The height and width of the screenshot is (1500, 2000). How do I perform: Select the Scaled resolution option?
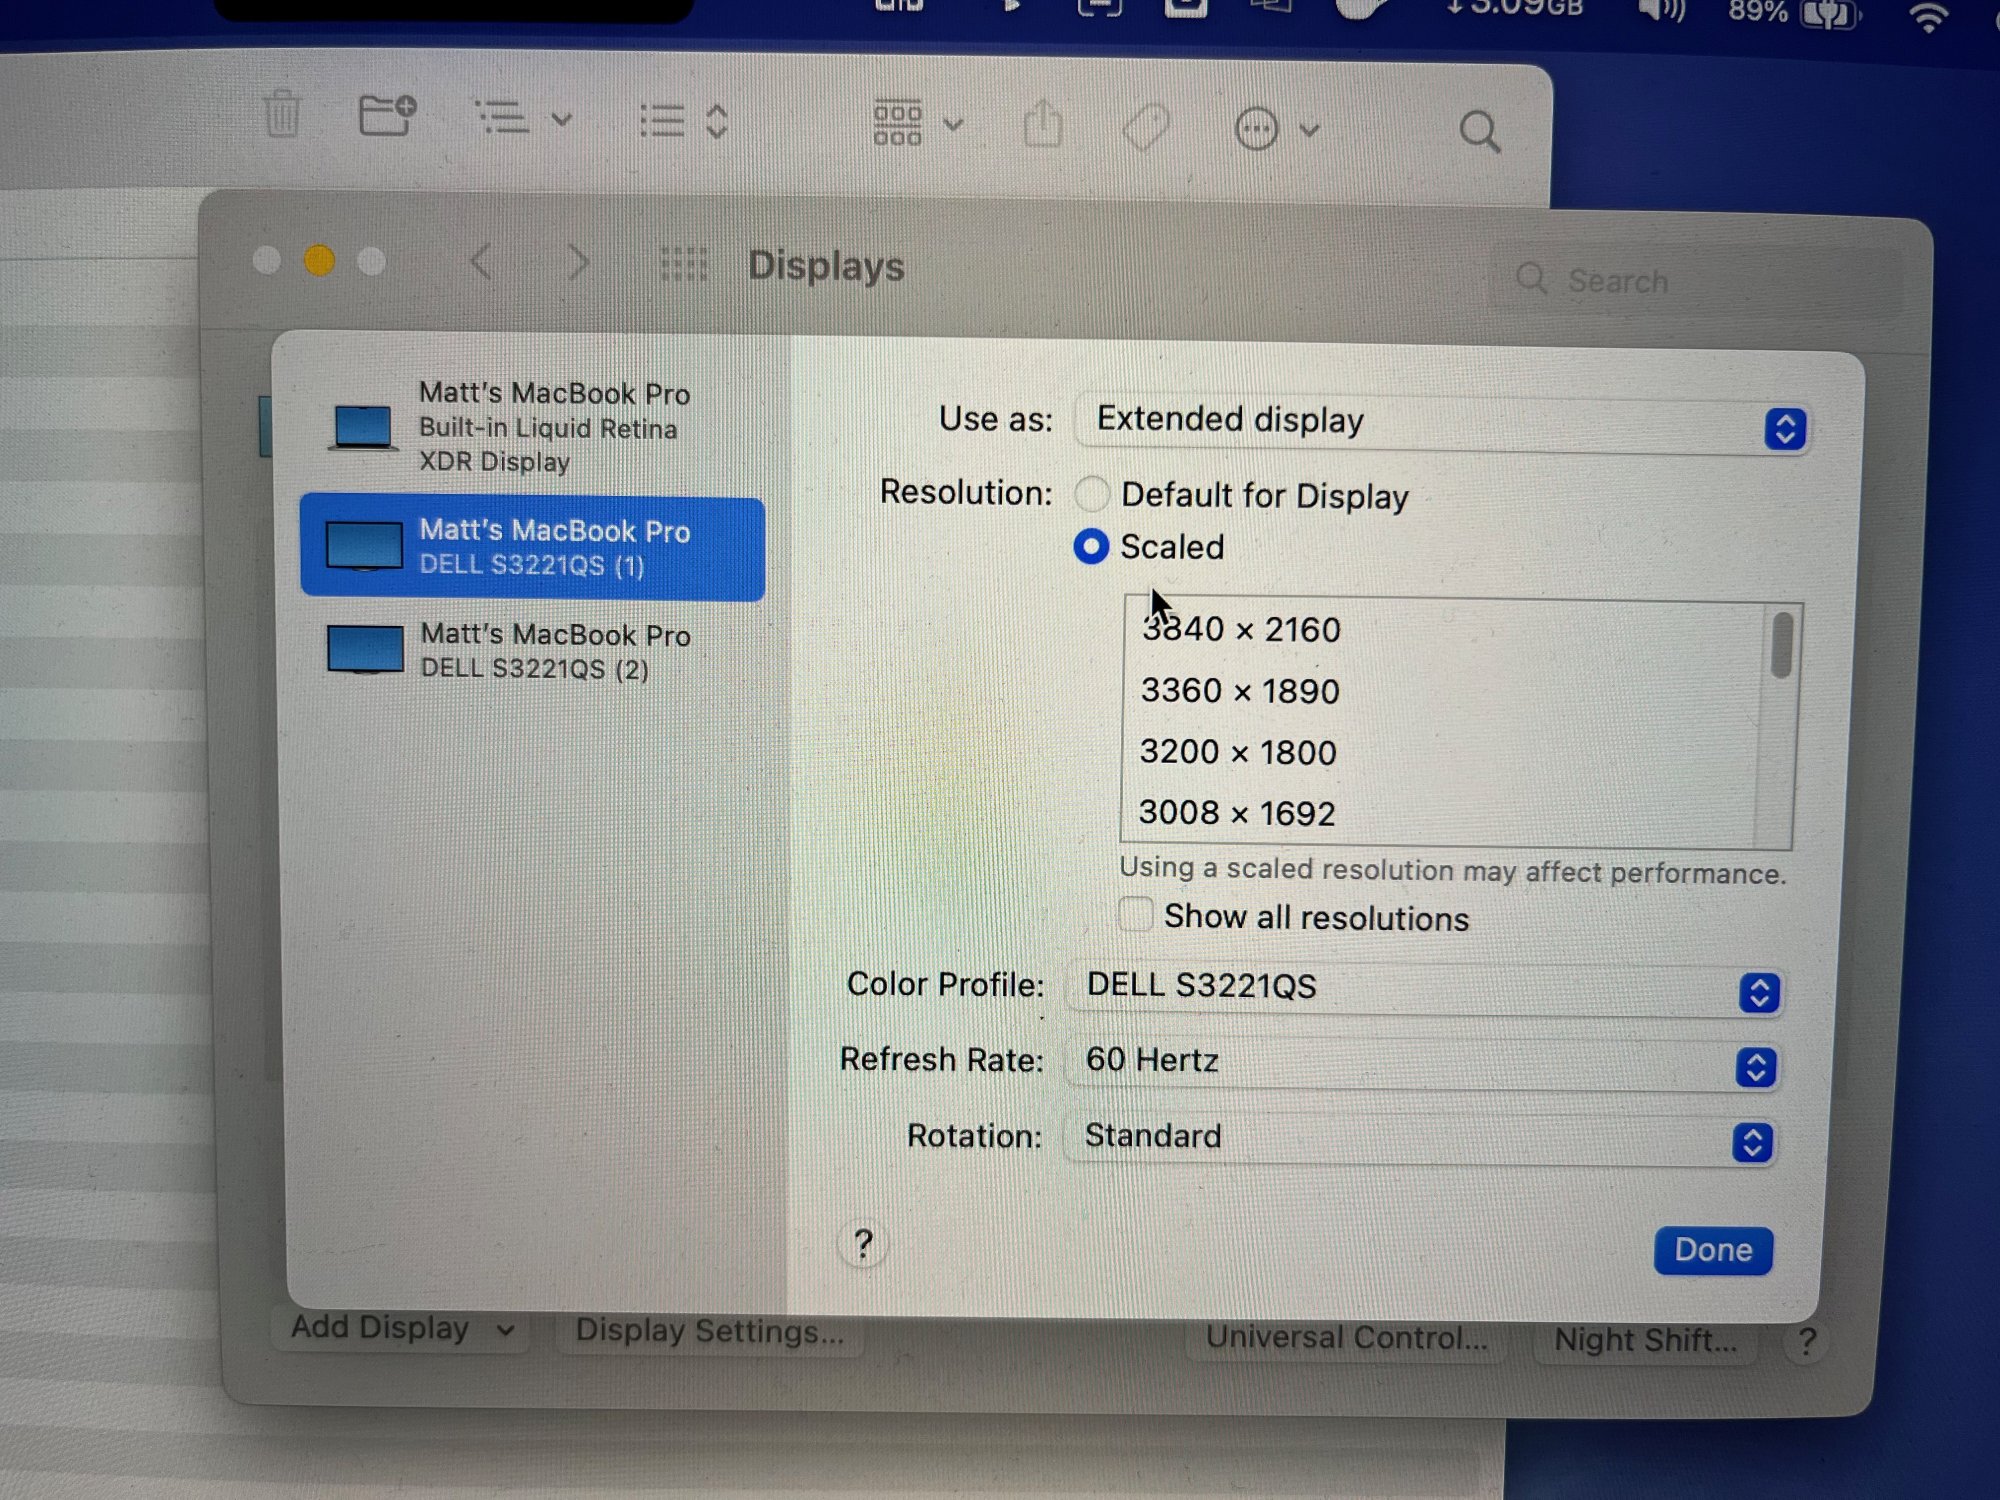tap(1091, 547)
